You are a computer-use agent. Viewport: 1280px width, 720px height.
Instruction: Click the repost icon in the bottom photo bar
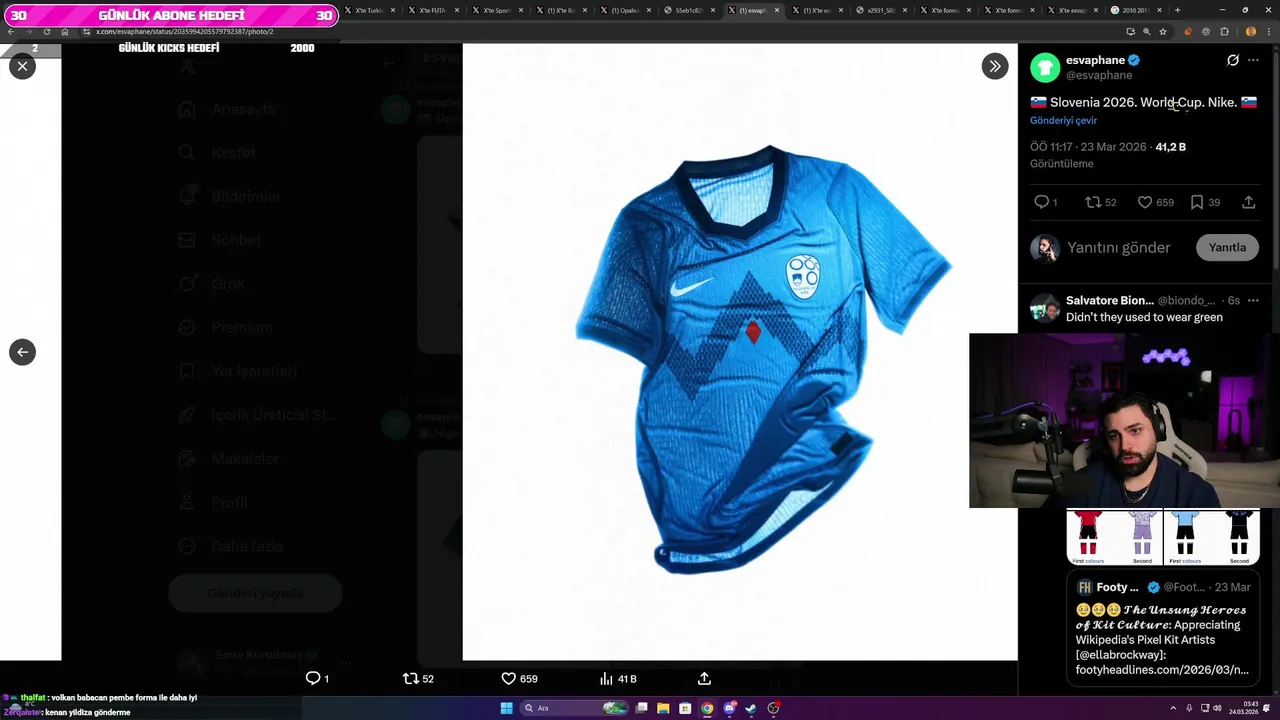pyautogui.click(x=410, y=678)
